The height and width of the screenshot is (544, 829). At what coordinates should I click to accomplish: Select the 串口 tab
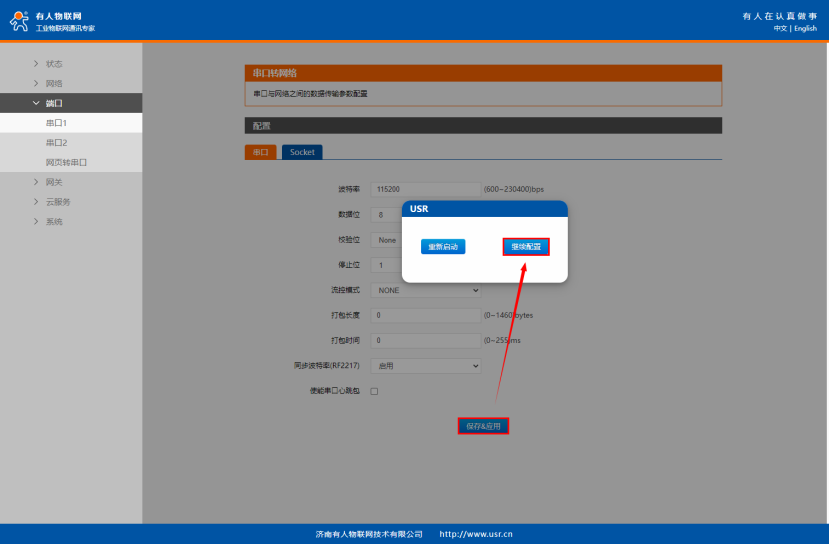260,152
